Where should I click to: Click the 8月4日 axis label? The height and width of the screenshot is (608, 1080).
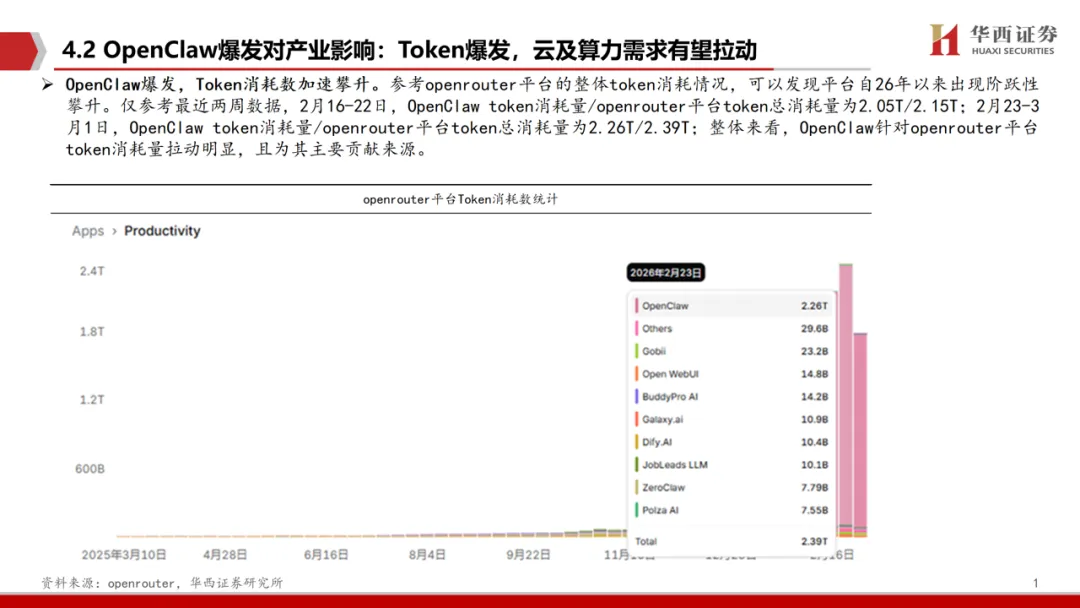point(427,554)
